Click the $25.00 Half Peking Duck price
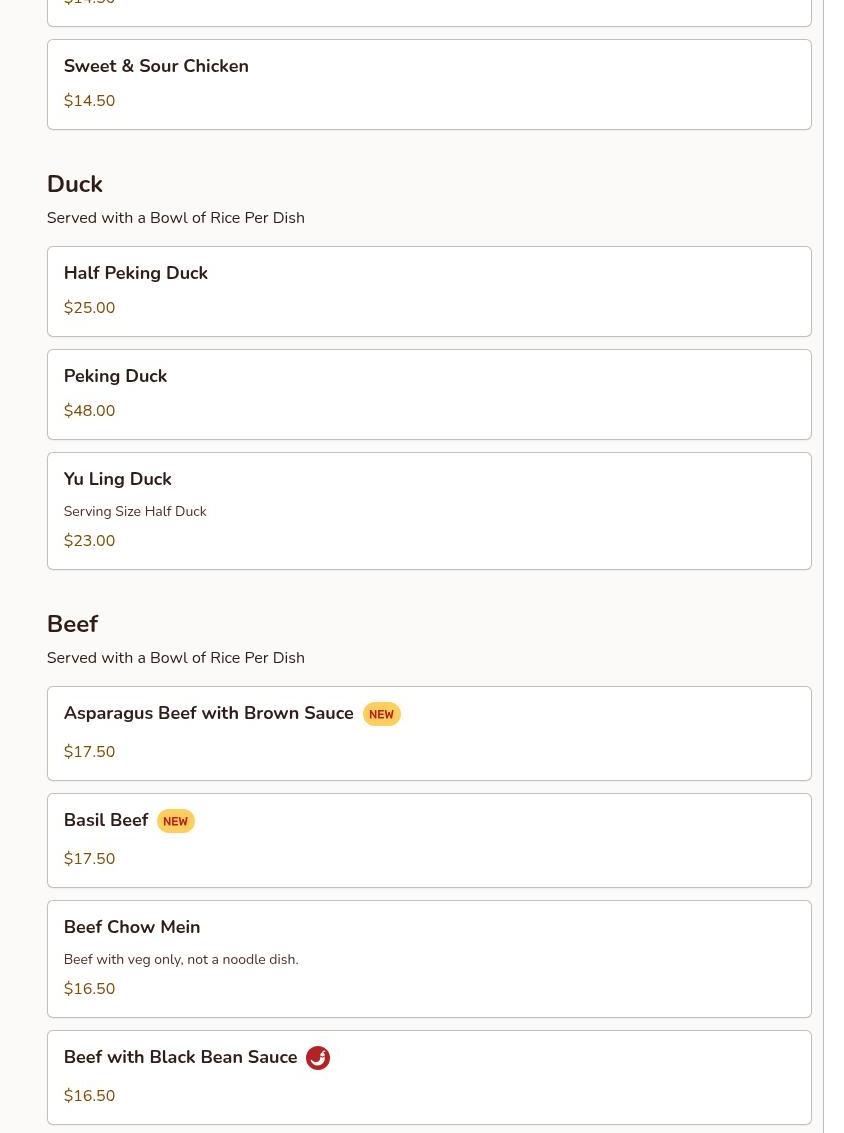The width and height of the screenshot is (844, 1133). click(x=89, y=308)
